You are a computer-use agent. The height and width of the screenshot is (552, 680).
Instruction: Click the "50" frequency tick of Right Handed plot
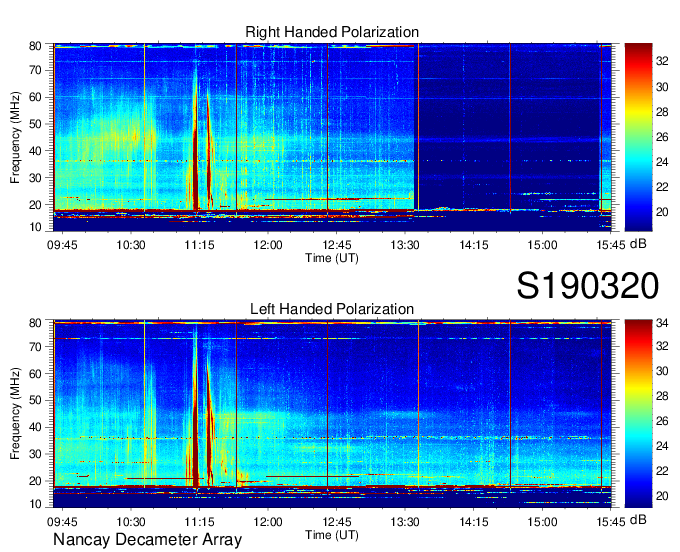35,124
